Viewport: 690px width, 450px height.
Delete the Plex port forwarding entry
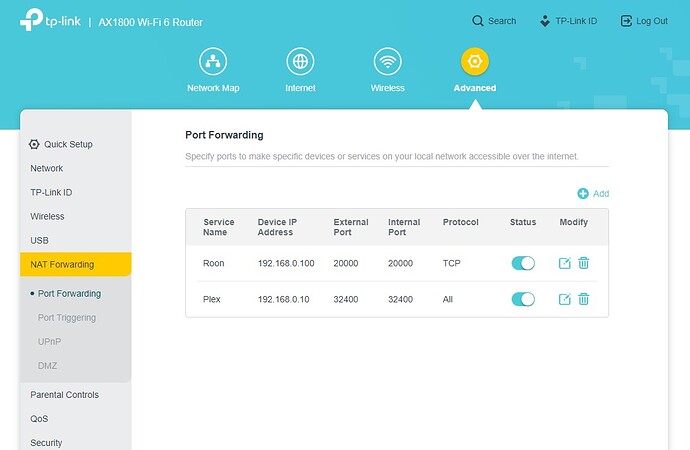pos(584,299)
